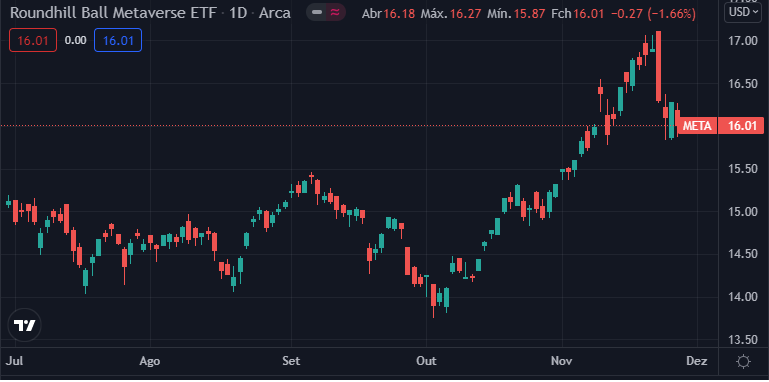This screenshot has width=769, height=382.
Task: Click the 15.00 price scale label
Action: pos(743,212)
